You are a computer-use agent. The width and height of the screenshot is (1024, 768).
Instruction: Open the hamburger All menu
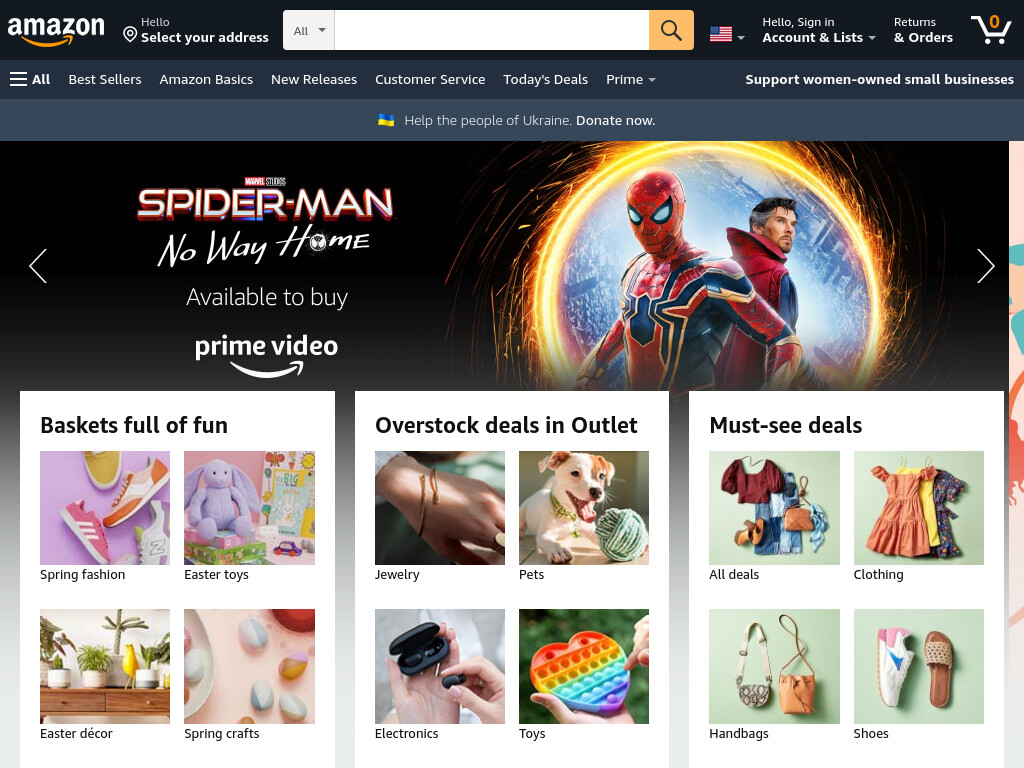click(x=30, y=80)
